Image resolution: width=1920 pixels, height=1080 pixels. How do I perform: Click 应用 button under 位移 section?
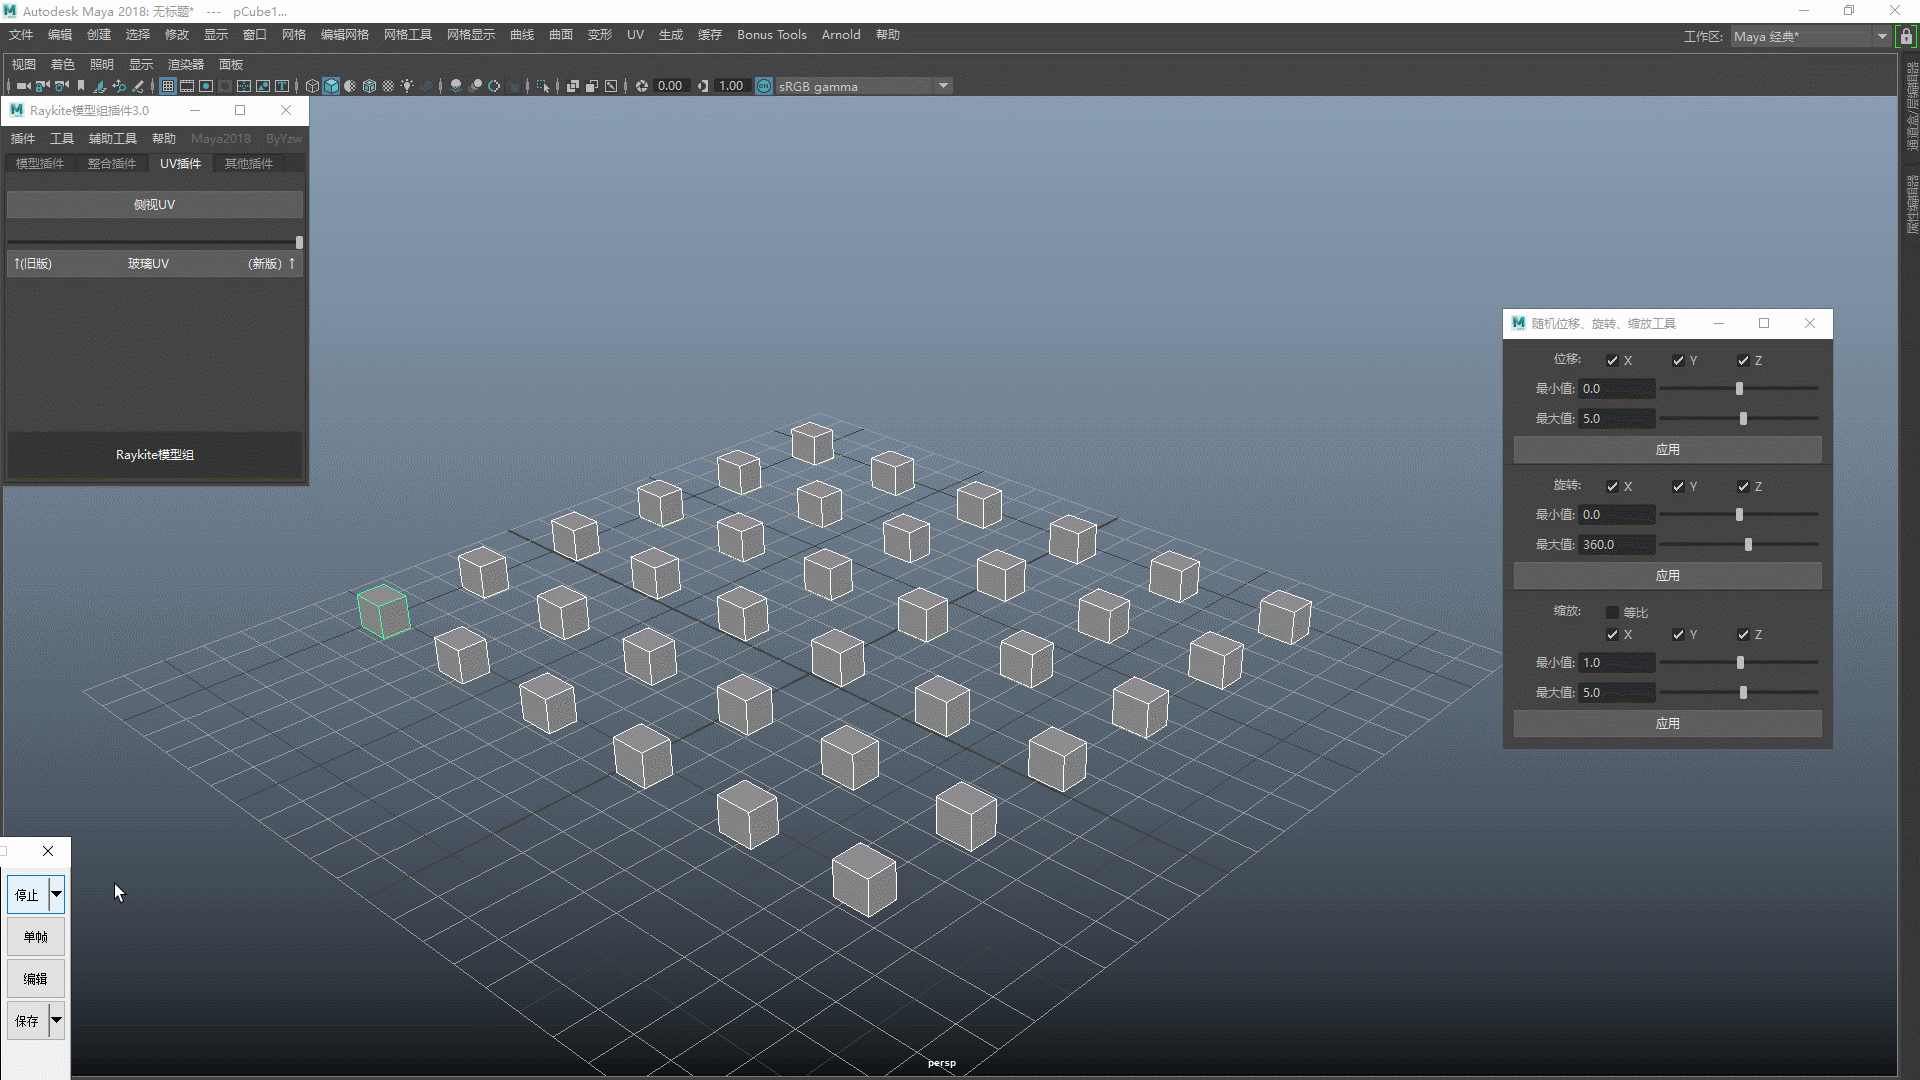click(x=1667, y=448)
